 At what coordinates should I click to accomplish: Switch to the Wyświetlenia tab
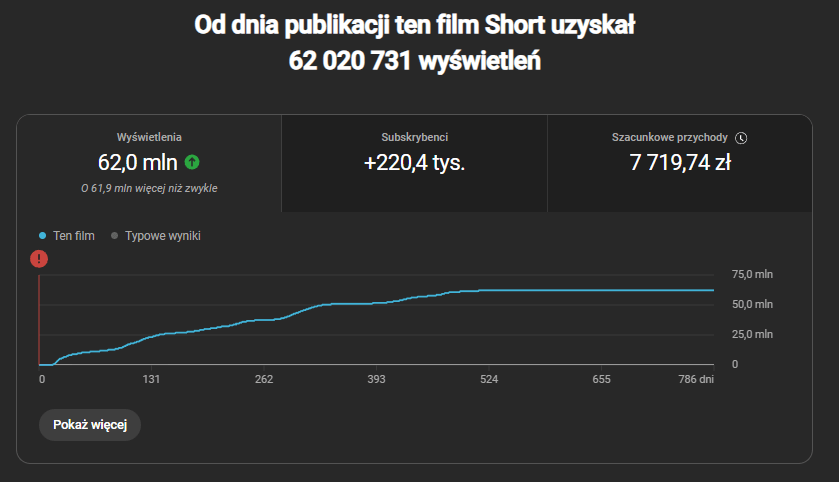click(149, 163)
